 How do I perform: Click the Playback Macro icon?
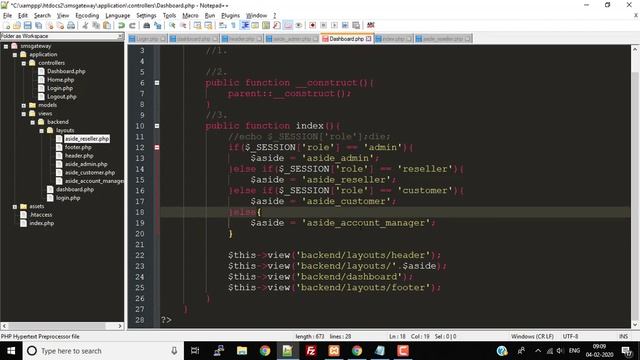pos(334,25)
